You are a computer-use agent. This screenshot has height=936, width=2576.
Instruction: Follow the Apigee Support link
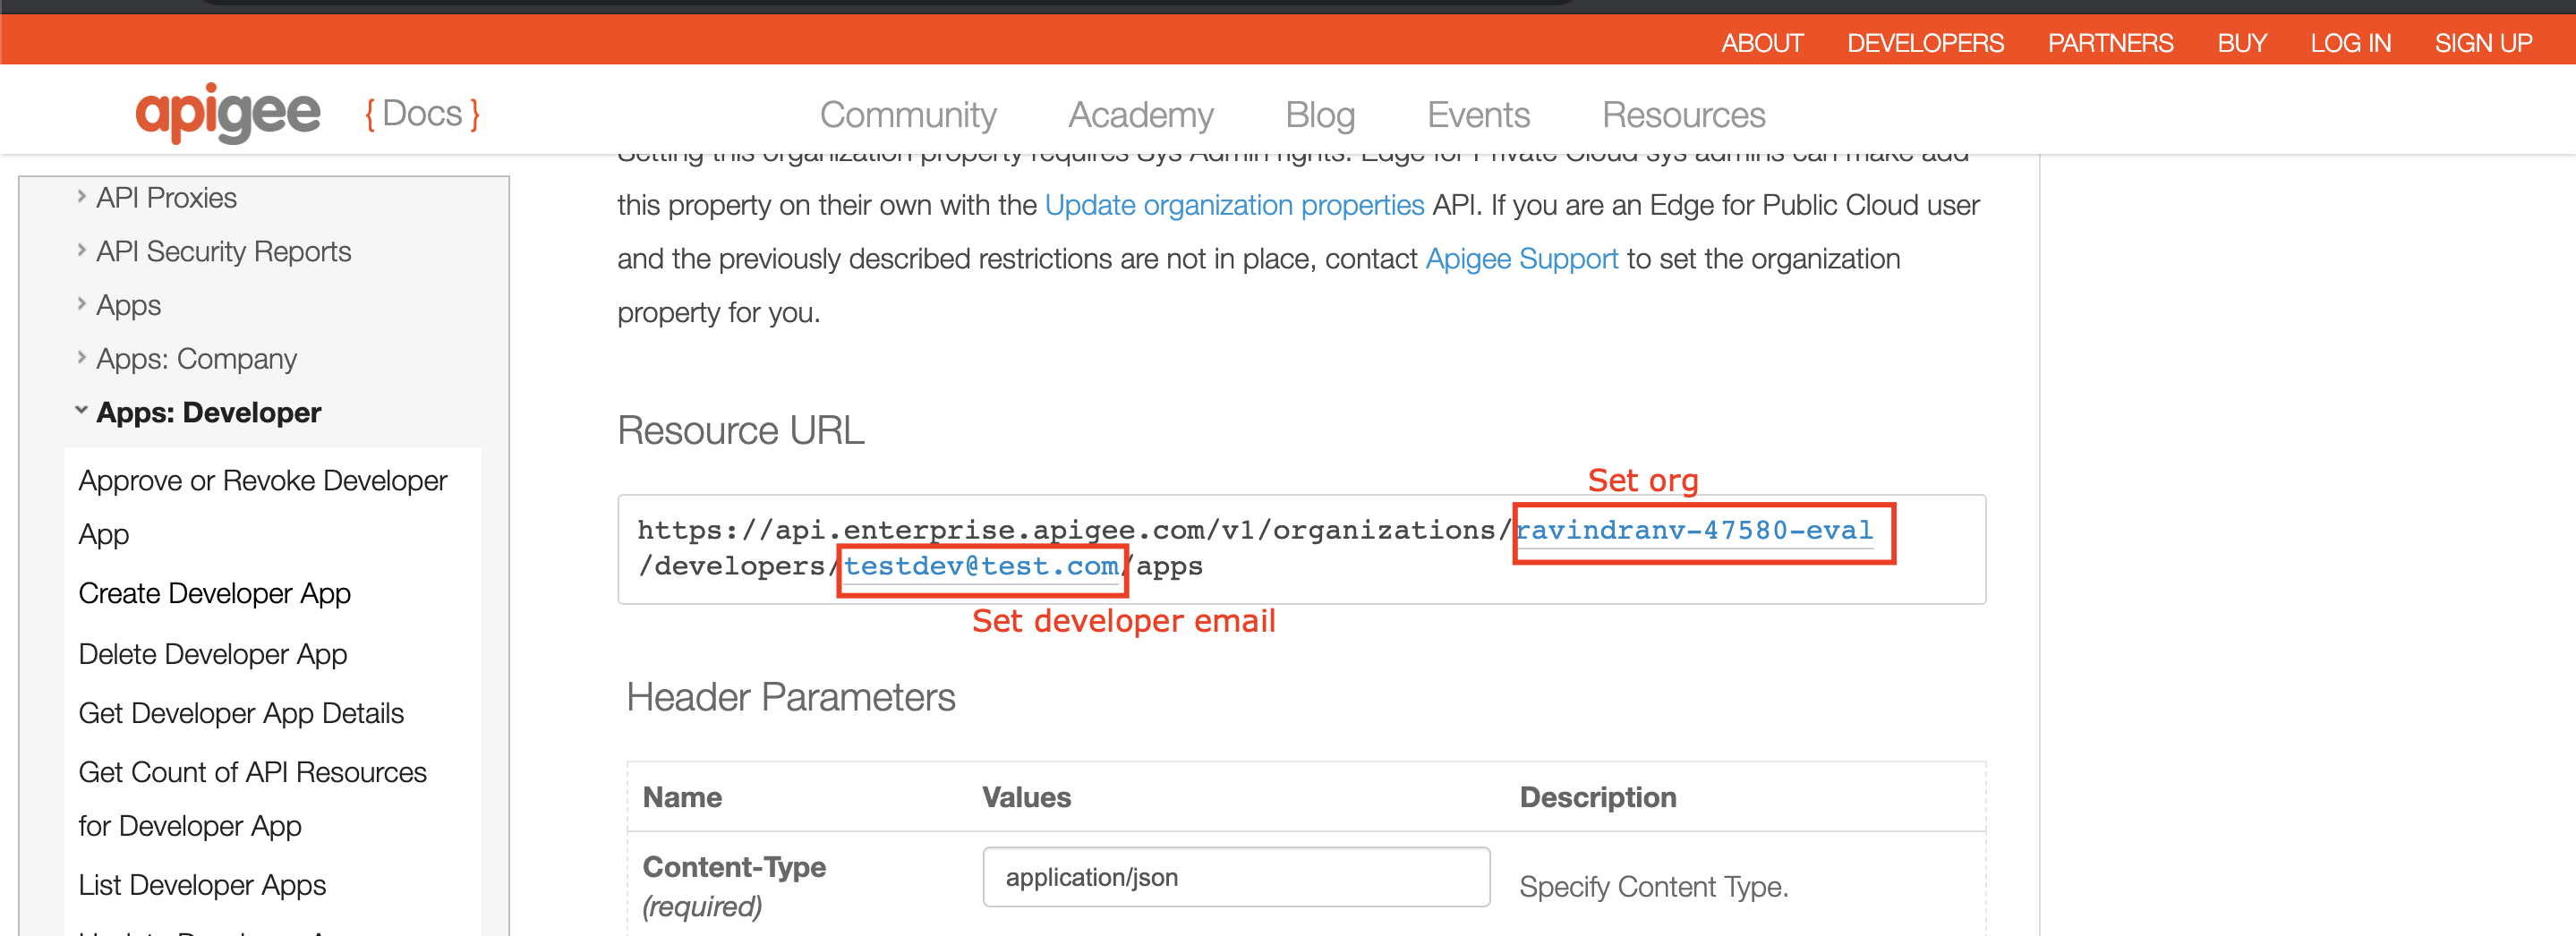(x=1521, y=259)
